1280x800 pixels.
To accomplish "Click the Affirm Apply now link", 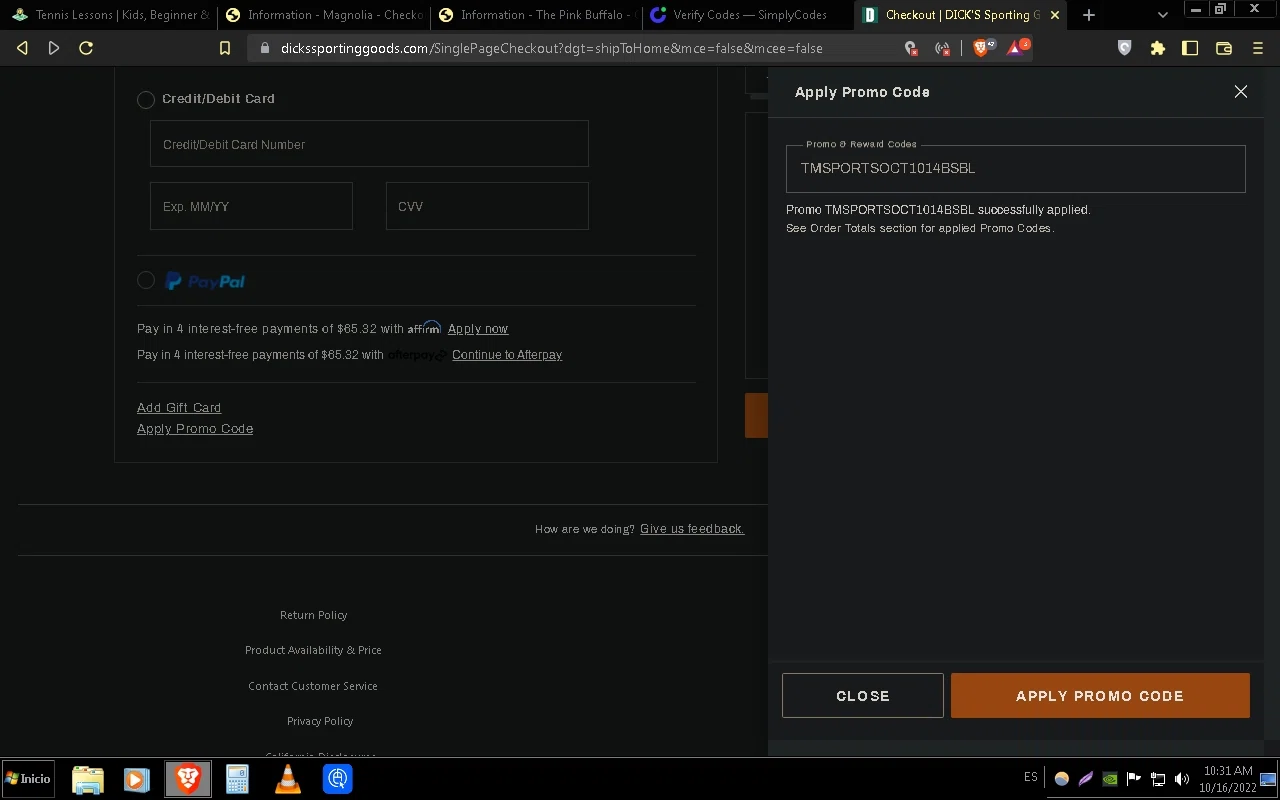I will tap(478, 329).
